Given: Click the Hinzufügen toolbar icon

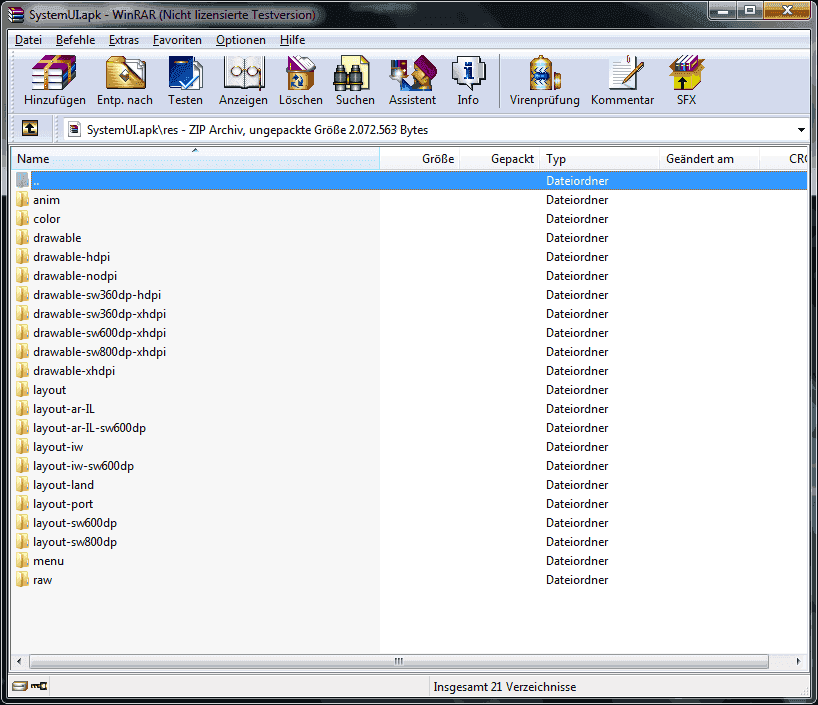Looking at the screenshot, I should 54,80.
